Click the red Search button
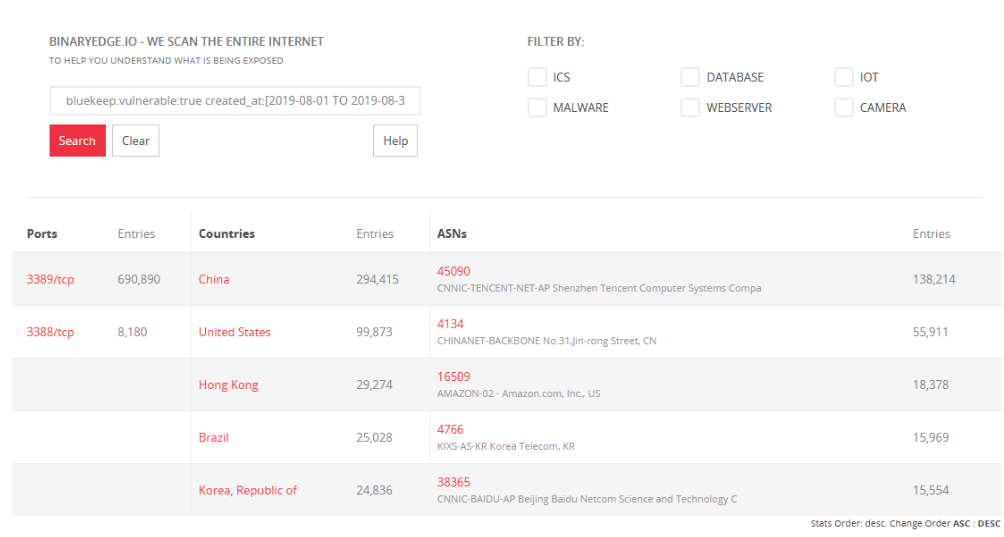Image resolution: width=1004 pixels, height=537 pixels. point(77,141)
